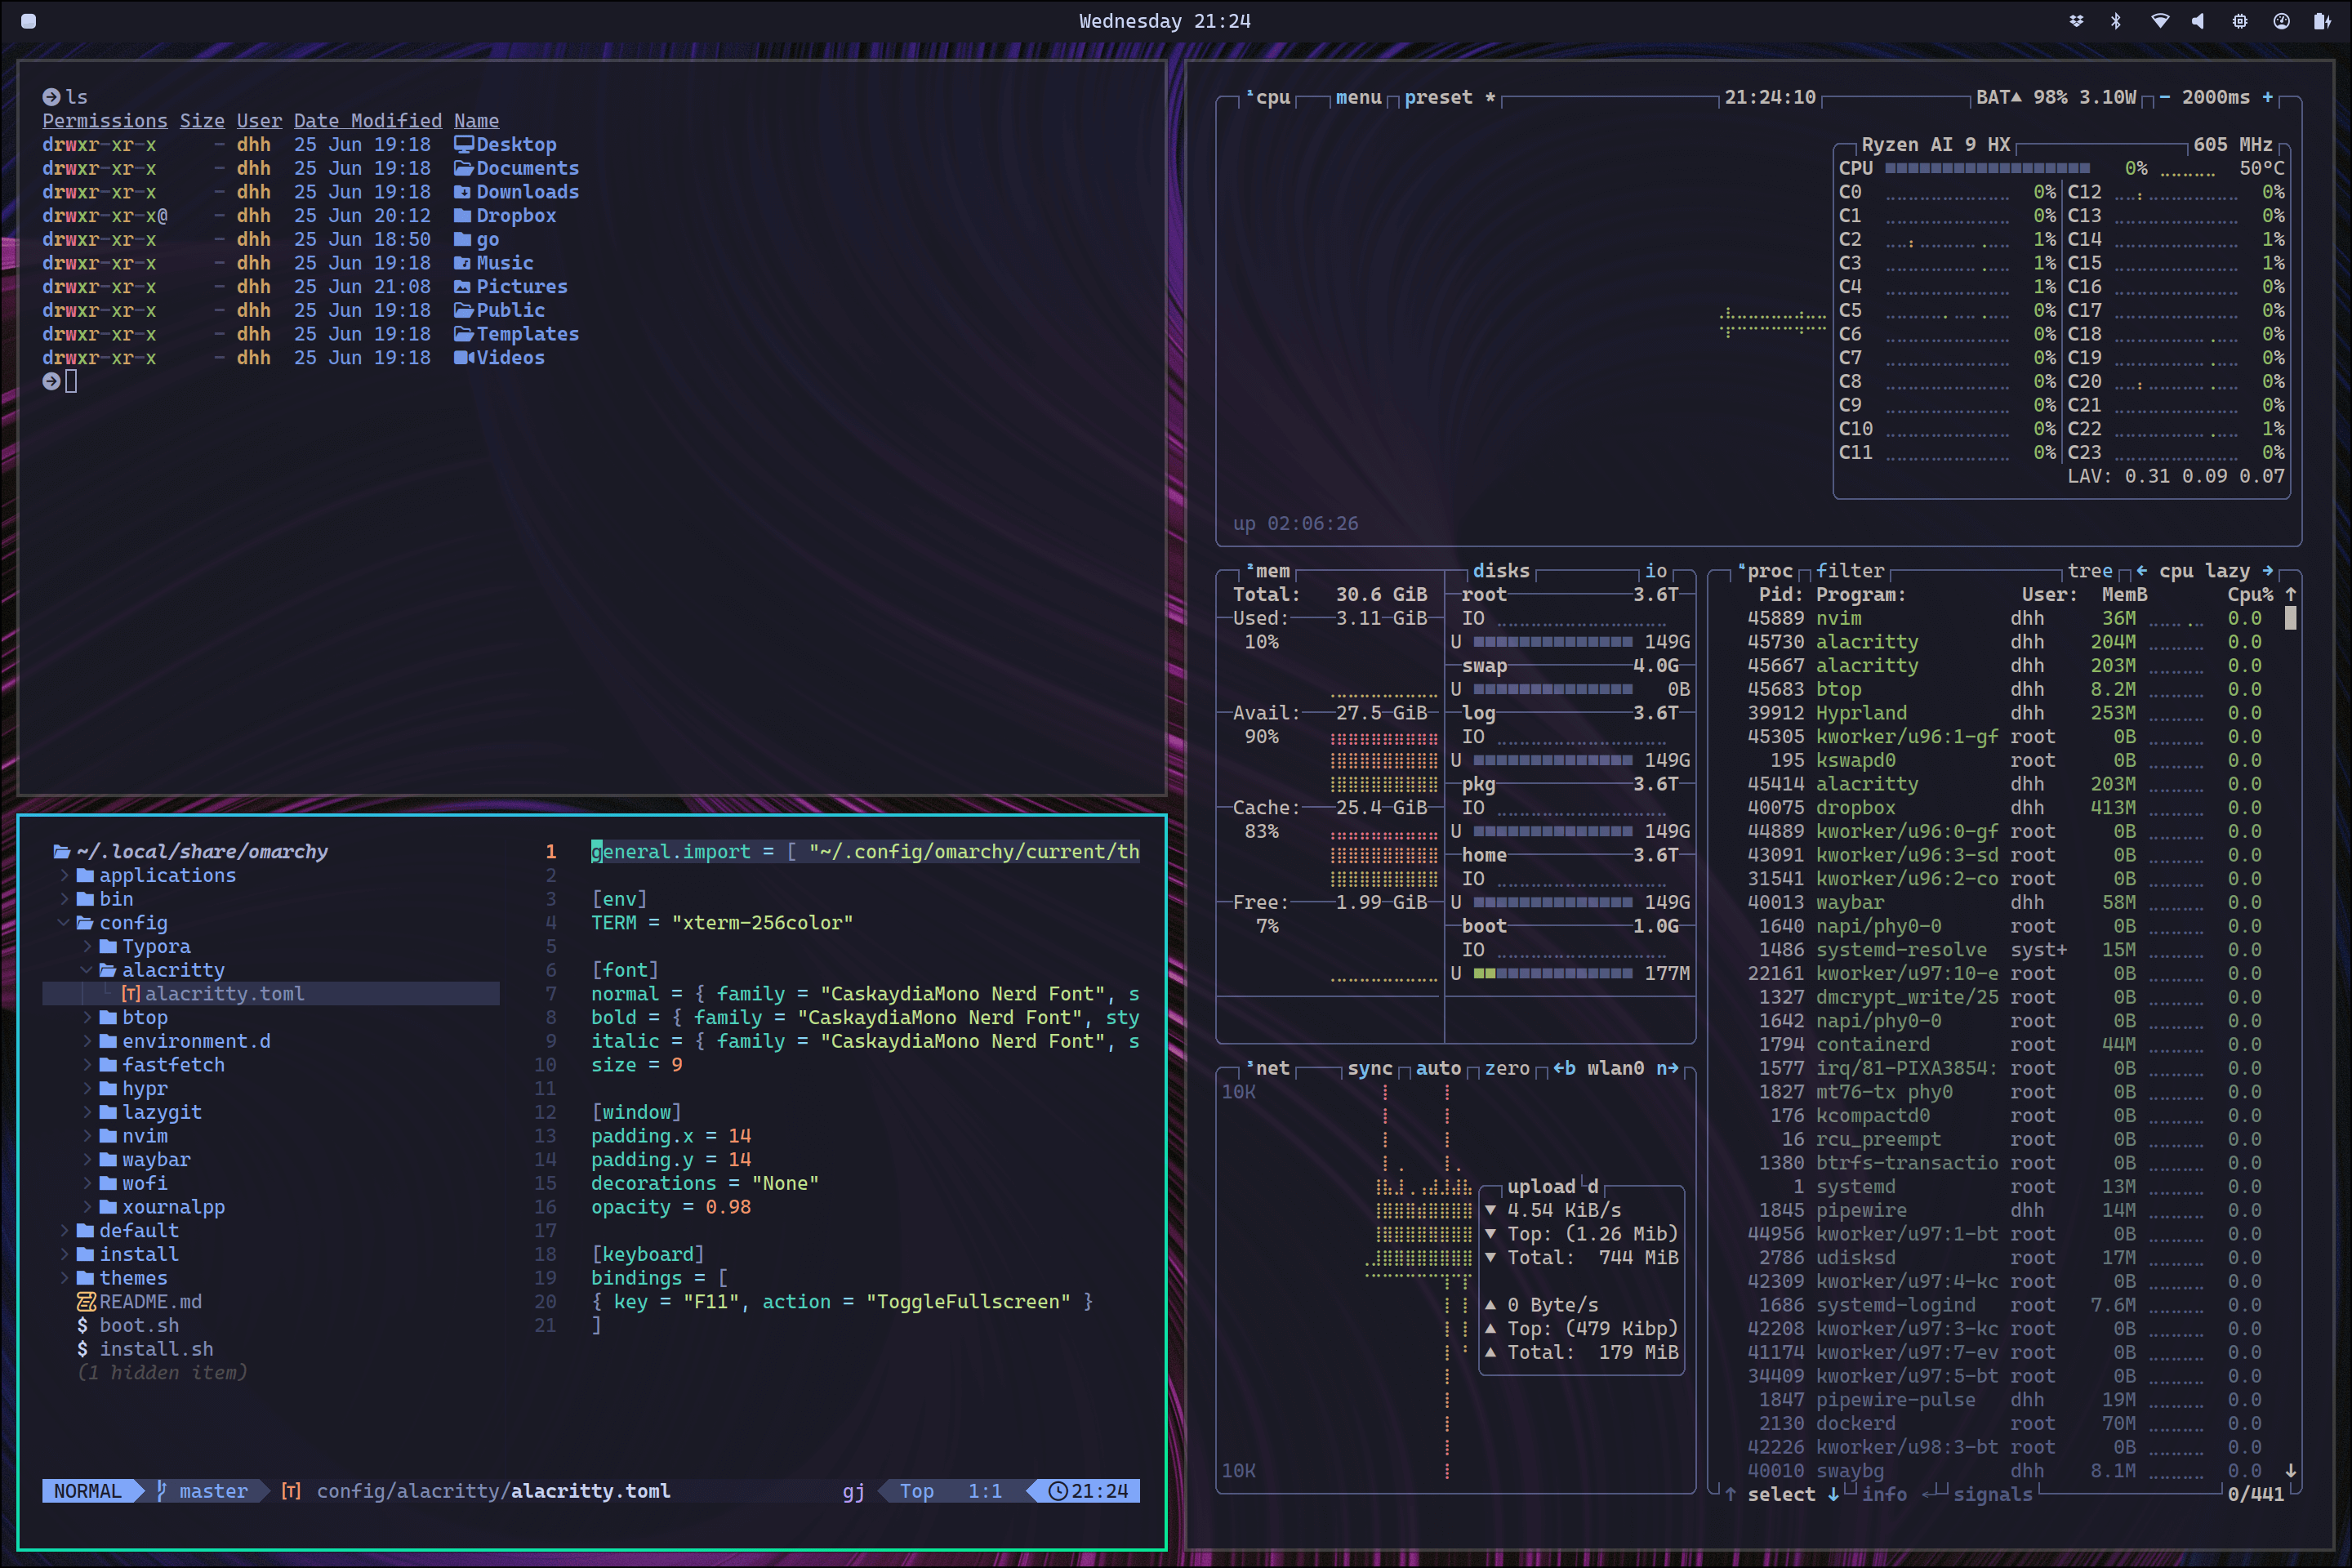The width and height of the screenshot is (2352, 1568).
Task: Open Bluetooth settings from the tray icon
Action: (x=2116, y=21)
